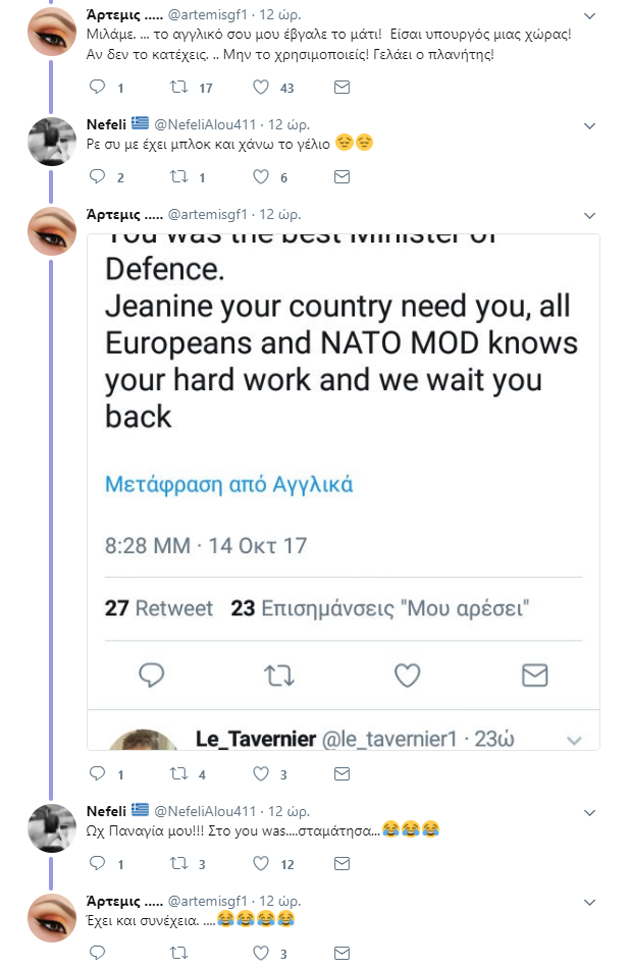The height and width of the screenshot is (969, 630).
Task: Reply to the last Άρτεμις tweet
Action: 97,953
